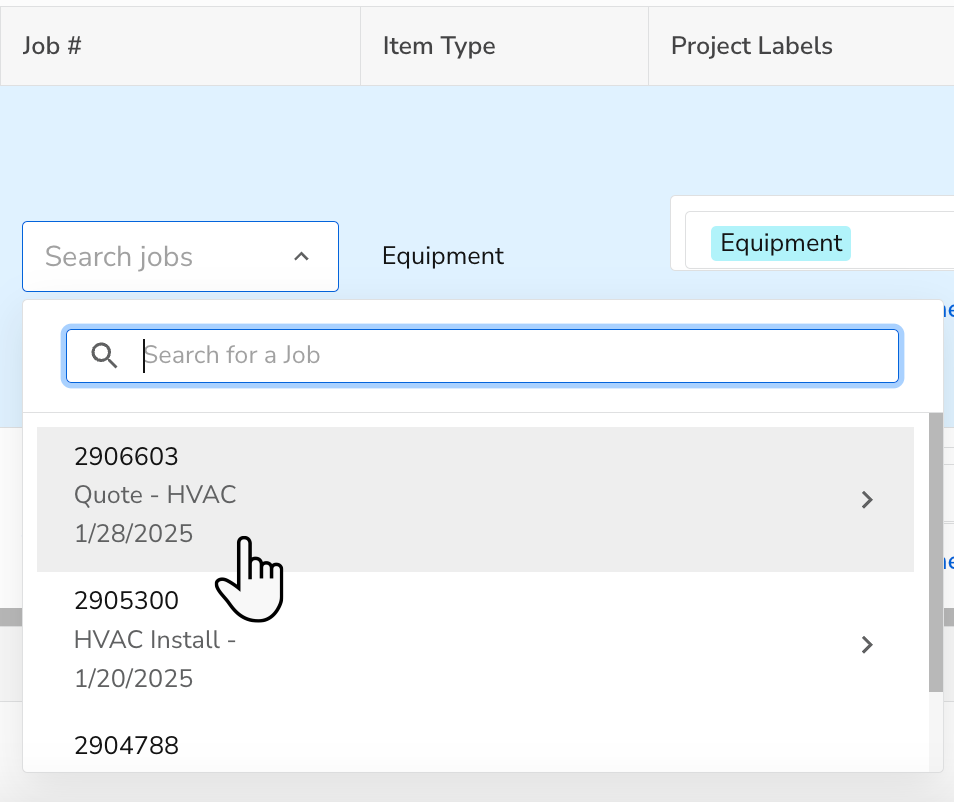Click the upward chevron on Search jobs
This screenshot has width=954, height=802.
click(x=302, y=256)
